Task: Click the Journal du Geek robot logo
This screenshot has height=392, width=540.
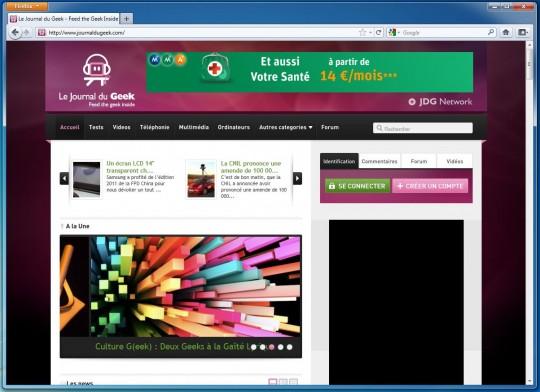Action: 96,70
